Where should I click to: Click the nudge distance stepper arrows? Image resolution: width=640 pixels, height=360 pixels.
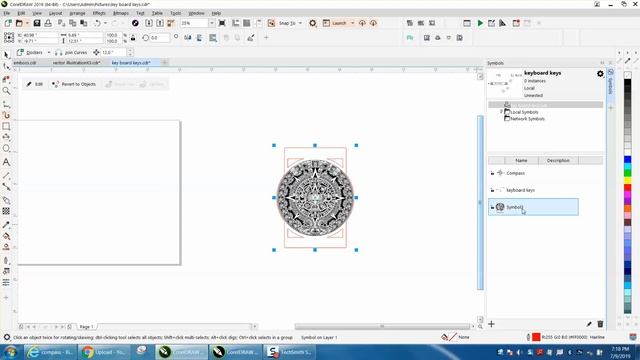[x=130, y=53]
